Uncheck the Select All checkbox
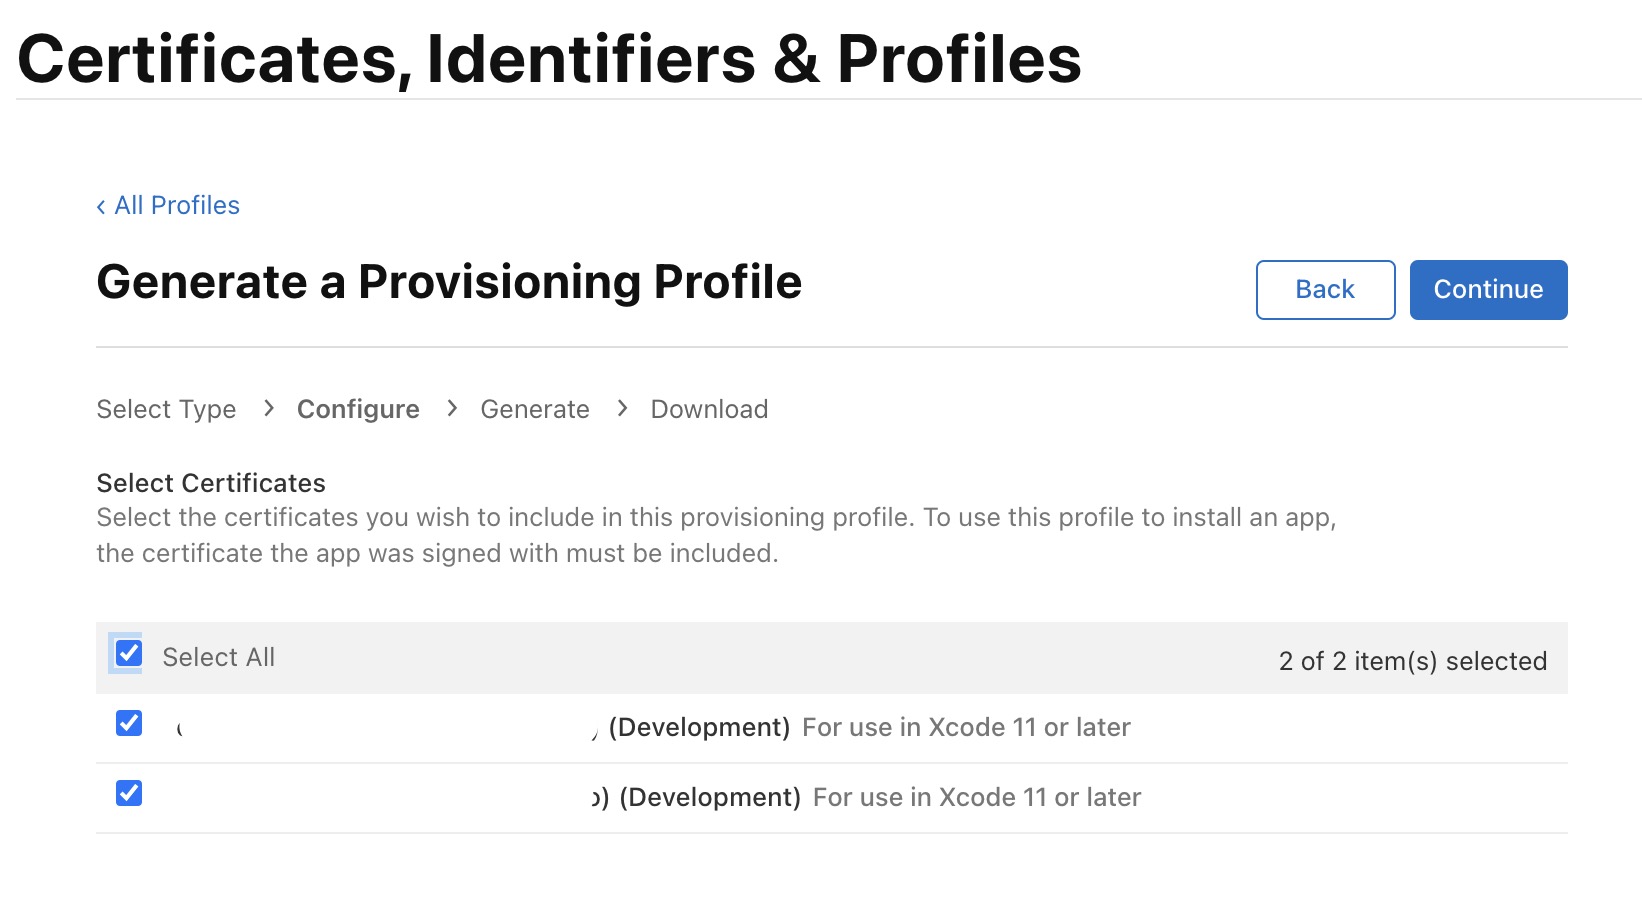The height and width of the screenshot is (916, 1642). click(x=129, y=653)
